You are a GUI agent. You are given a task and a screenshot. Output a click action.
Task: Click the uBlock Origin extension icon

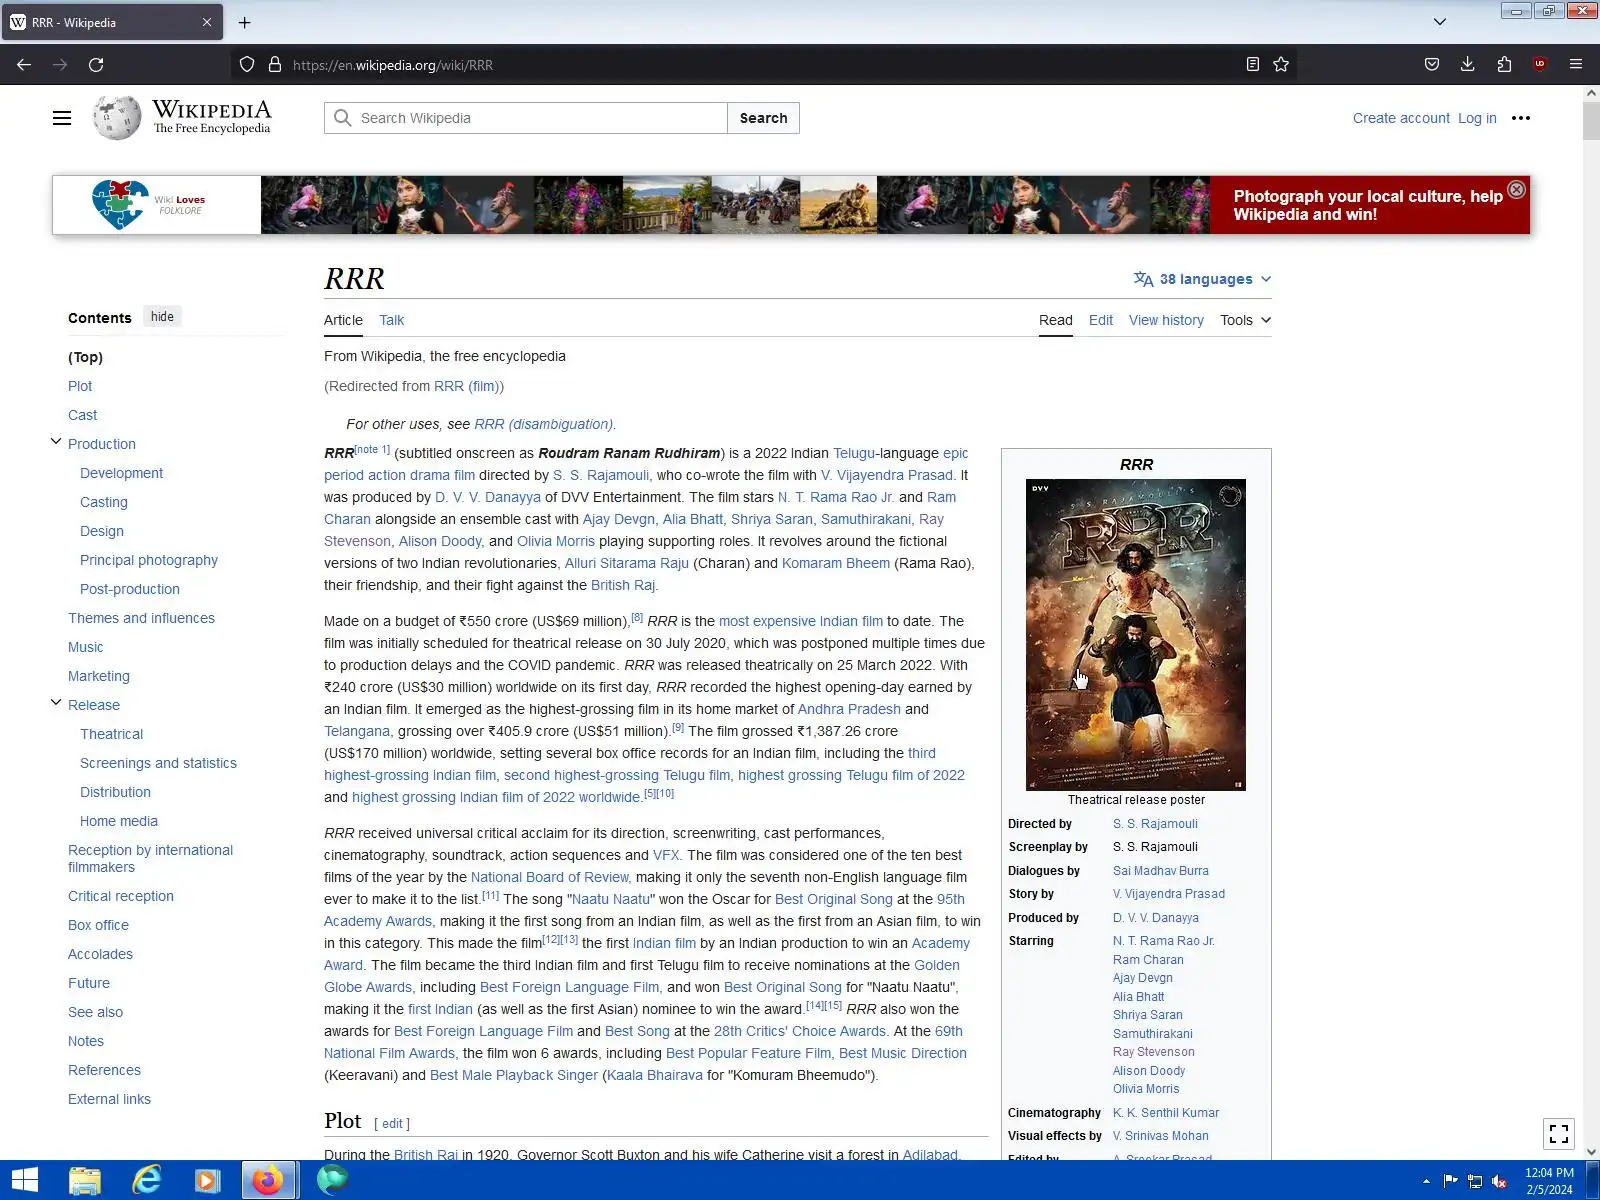coord(1540,65)
